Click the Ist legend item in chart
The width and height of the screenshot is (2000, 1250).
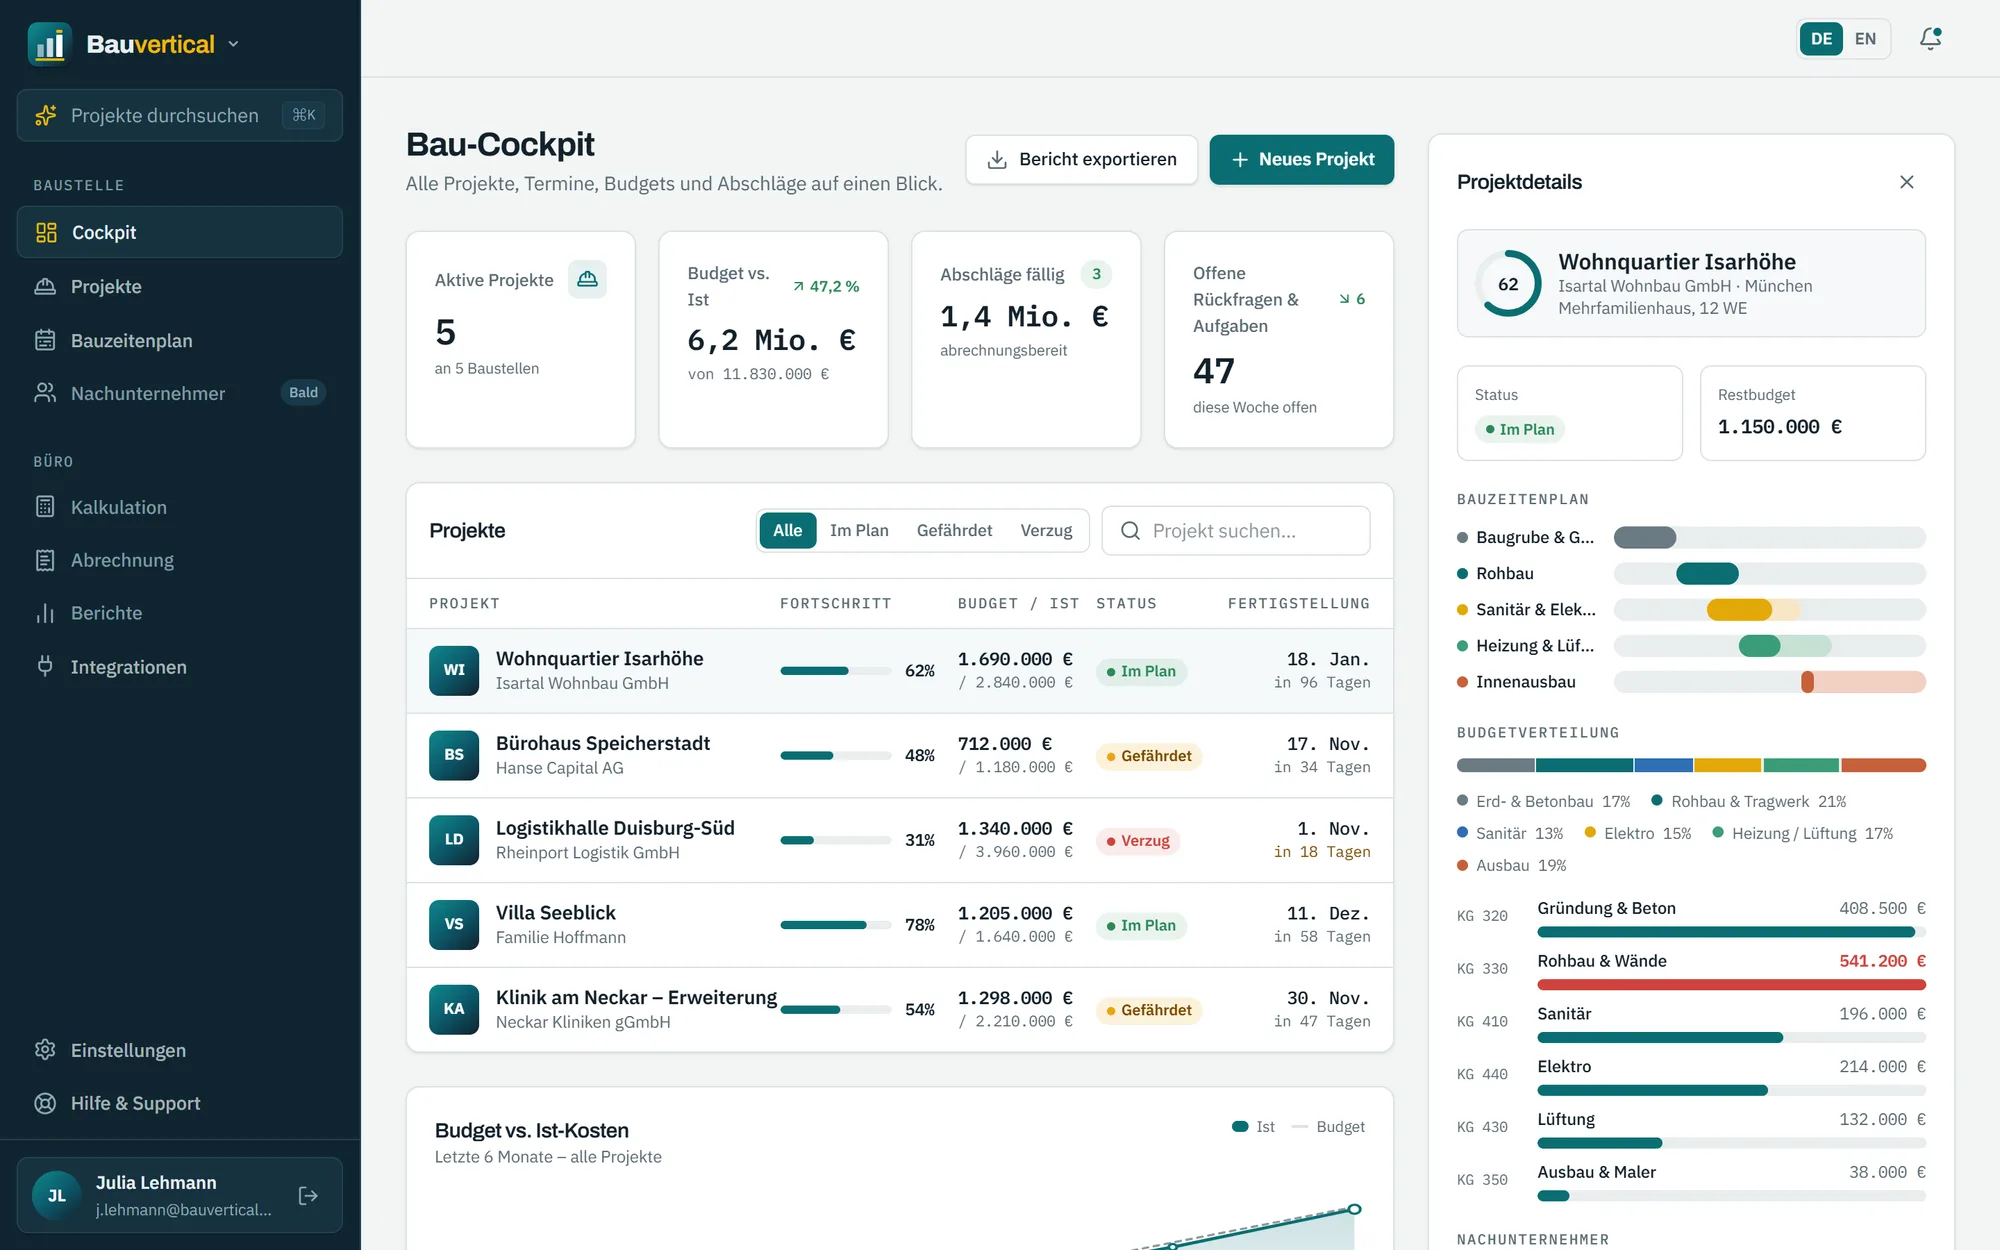[1253, 1127]
